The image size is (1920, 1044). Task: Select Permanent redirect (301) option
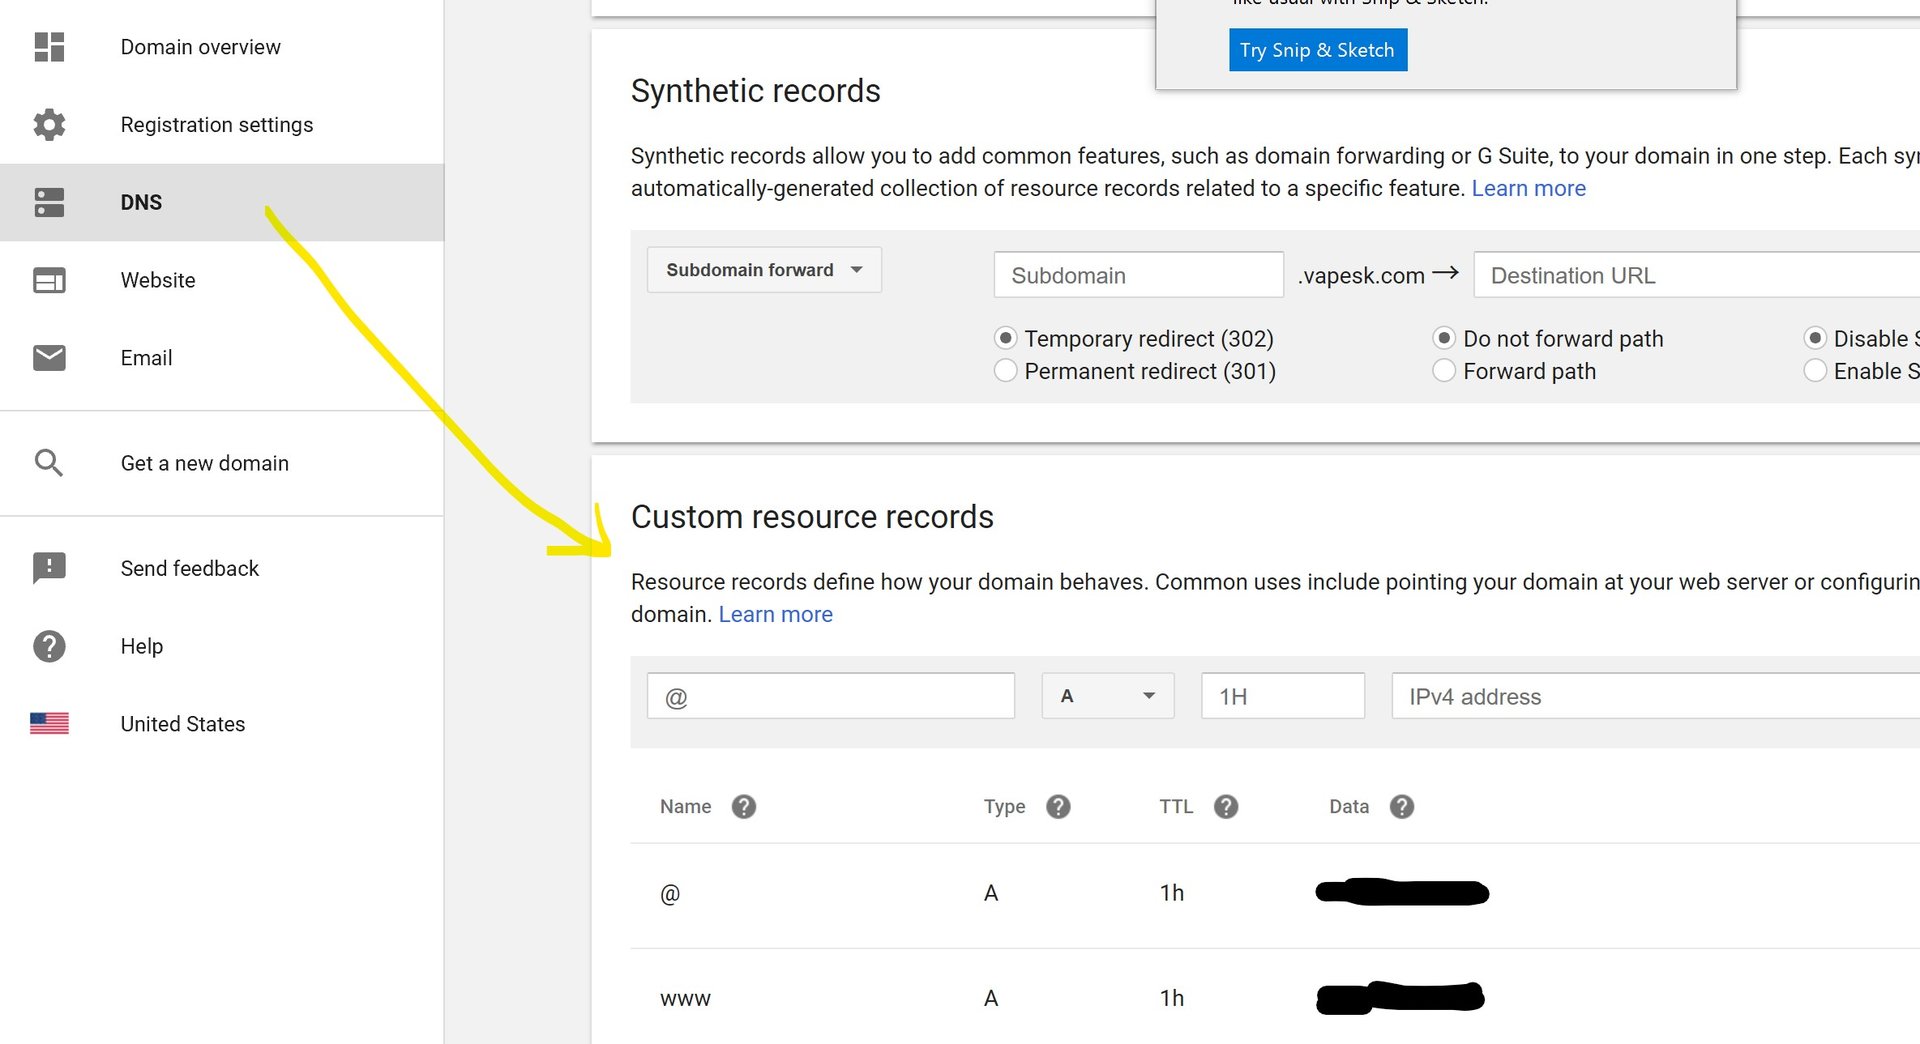[1006, 371]
